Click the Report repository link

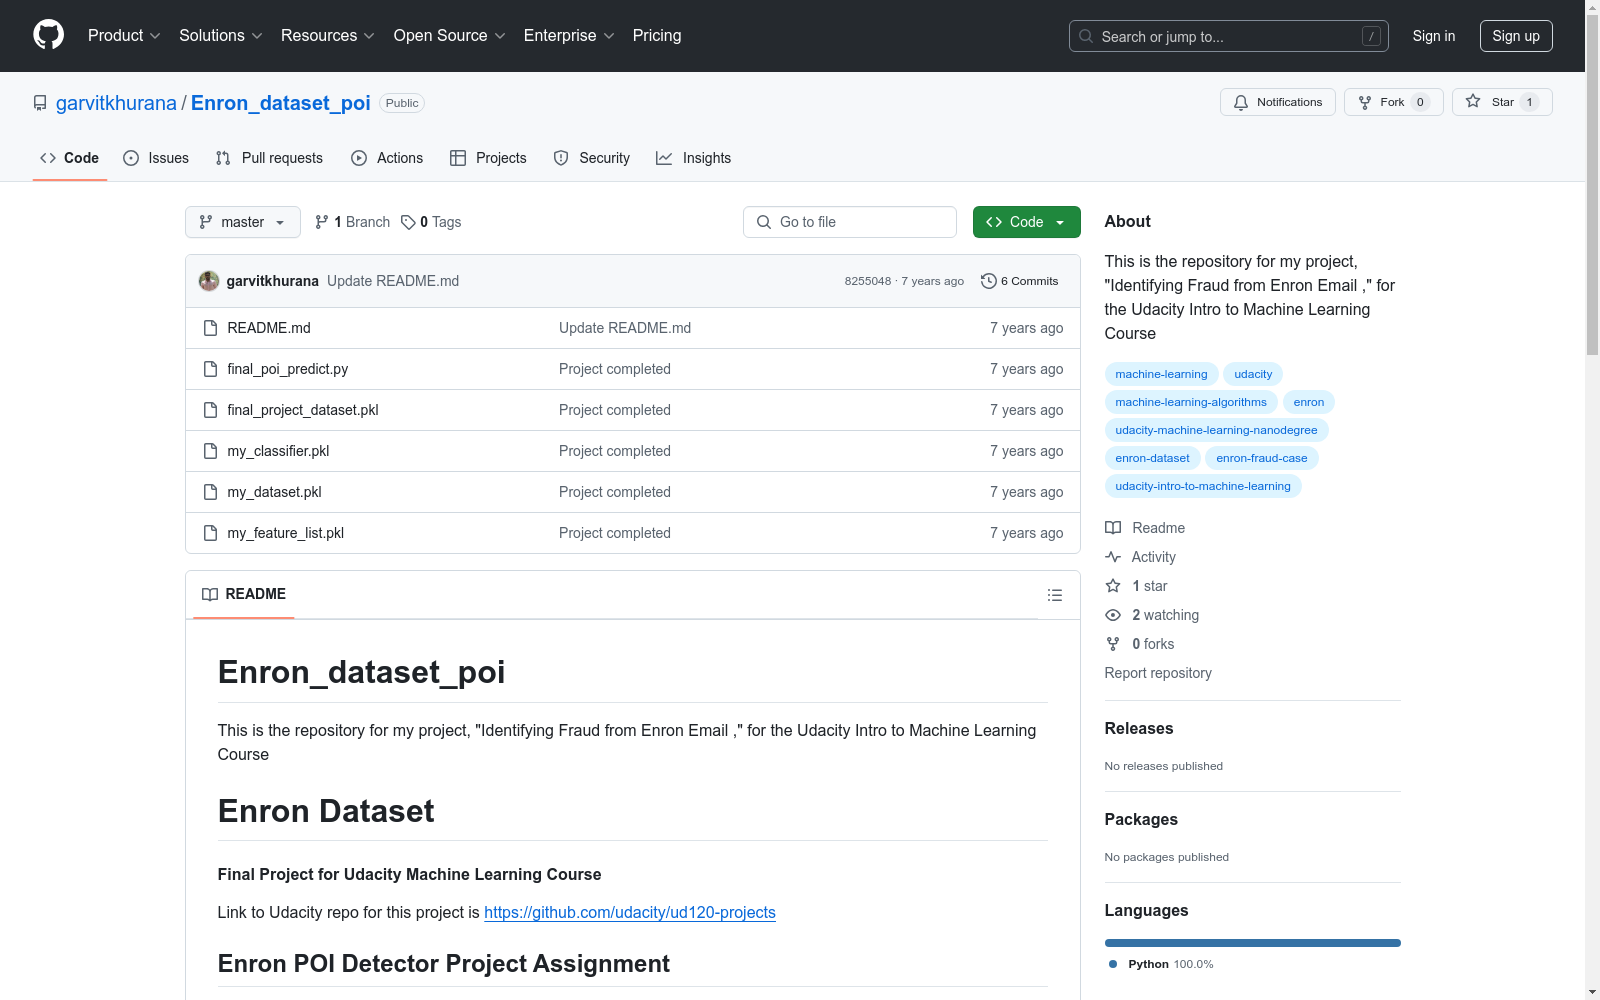click(1158, 673)
